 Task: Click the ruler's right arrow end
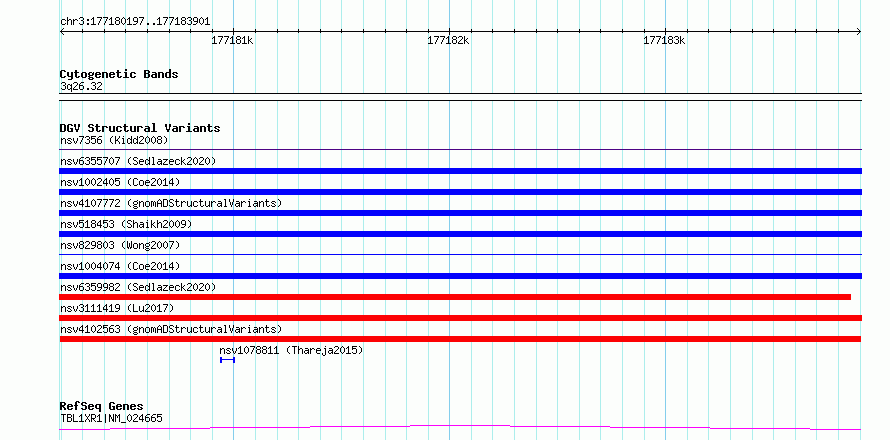(x=859, y=32)
